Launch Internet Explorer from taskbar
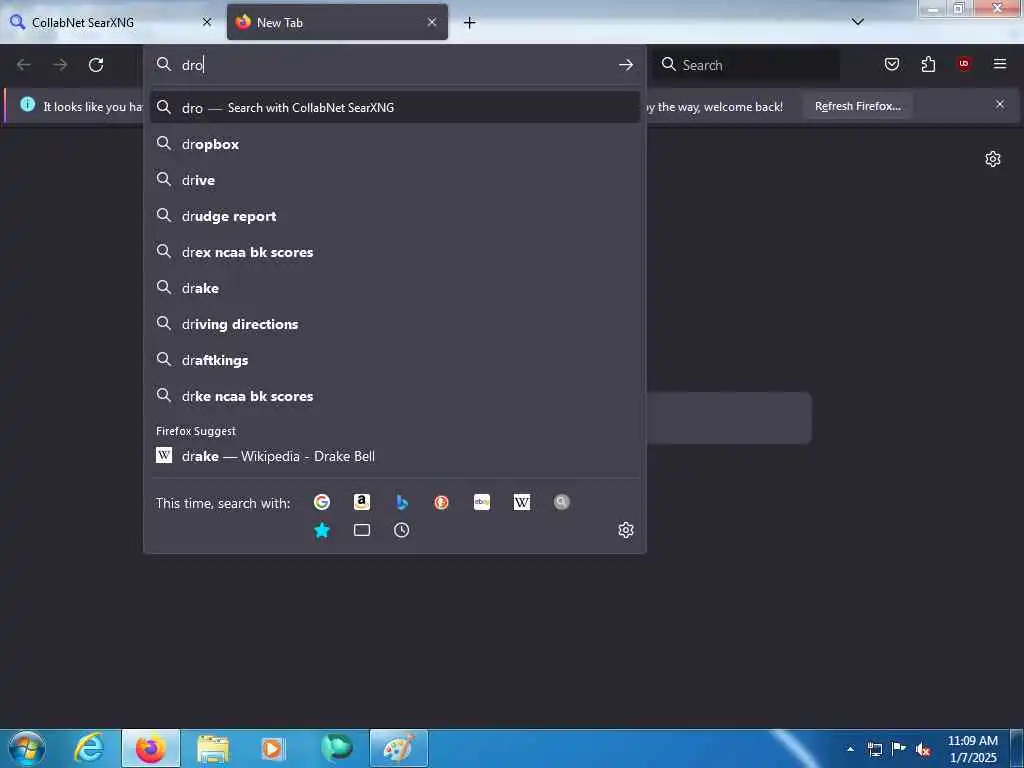The width and height of the screenshot is (1024, 768). [x=89, y=748]
